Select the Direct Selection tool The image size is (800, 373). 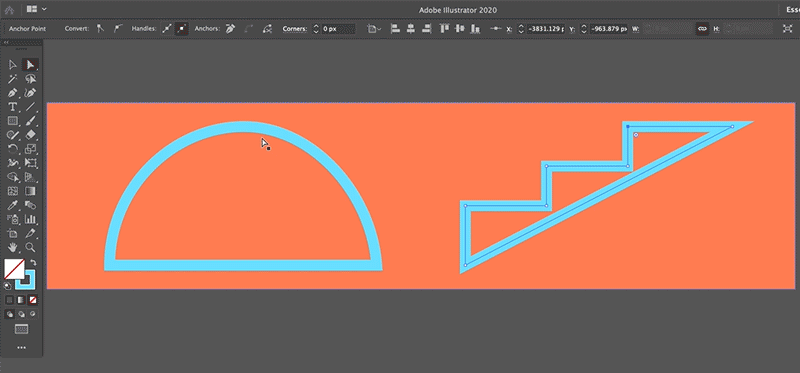(x=30, y=65)
